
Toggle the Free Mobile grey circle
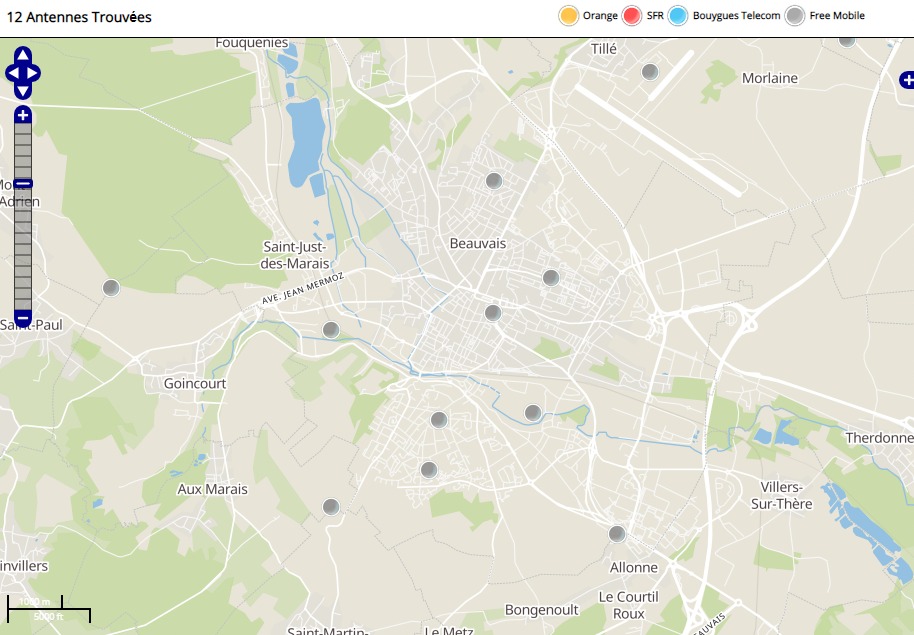click(795, 16)
